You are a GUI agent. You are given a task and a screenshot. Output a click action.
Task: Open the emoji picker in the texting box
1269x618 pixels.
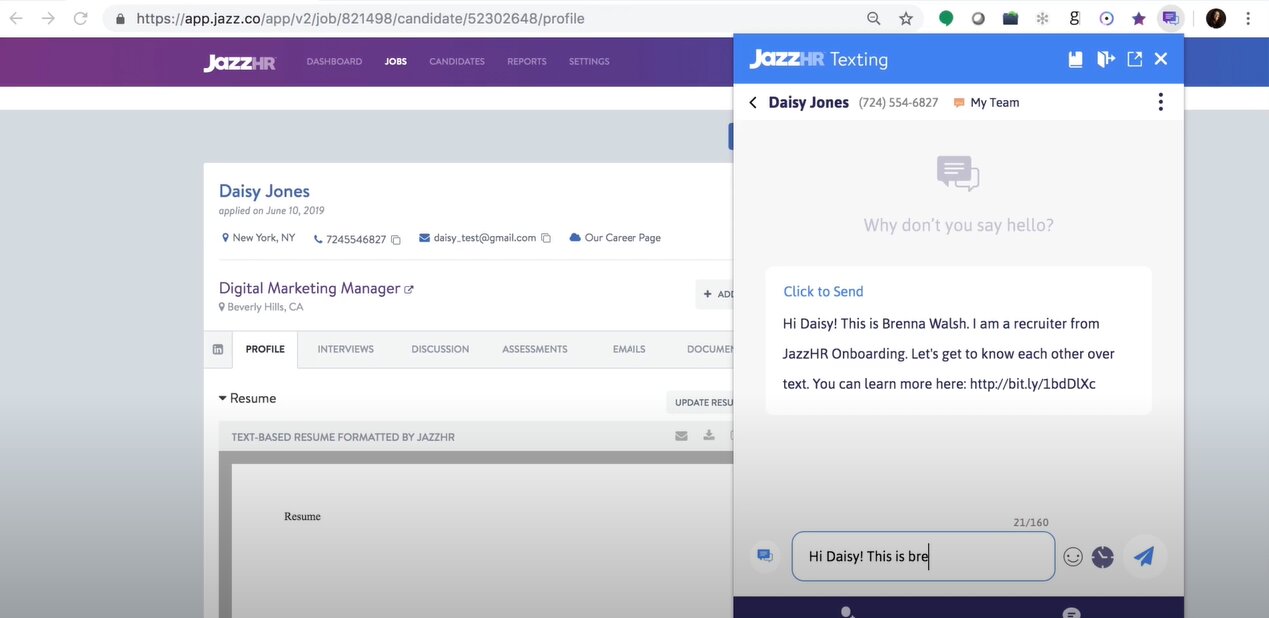[1073, 557]
